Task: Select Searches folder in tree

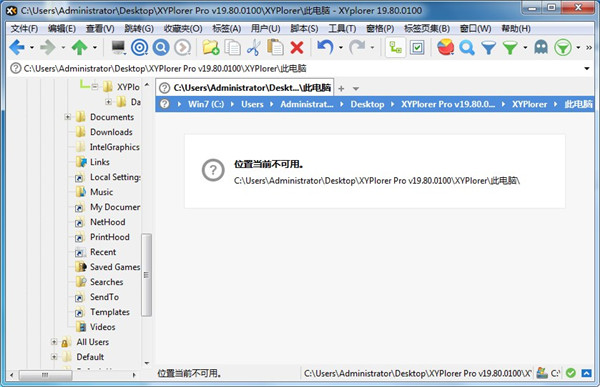Action: click(106, 282)
